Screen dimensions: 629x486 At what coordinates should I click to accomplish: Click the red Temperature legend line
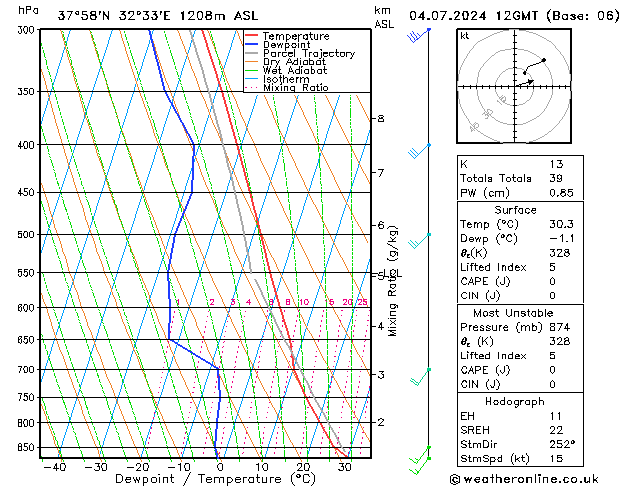coord(252,36)
